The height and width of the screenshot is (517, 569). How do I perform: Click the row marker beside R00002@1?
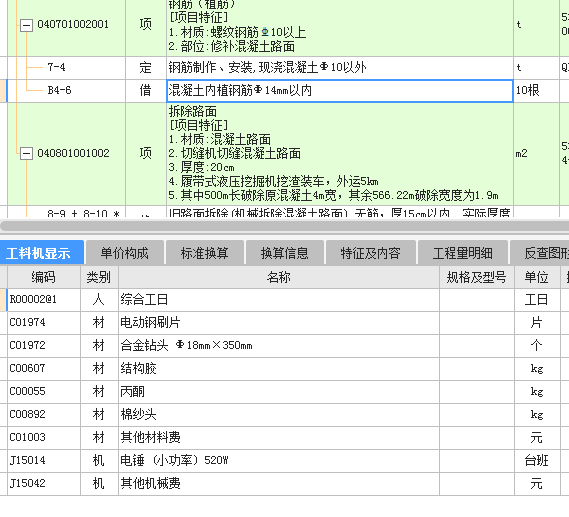(x=3, y=300)
